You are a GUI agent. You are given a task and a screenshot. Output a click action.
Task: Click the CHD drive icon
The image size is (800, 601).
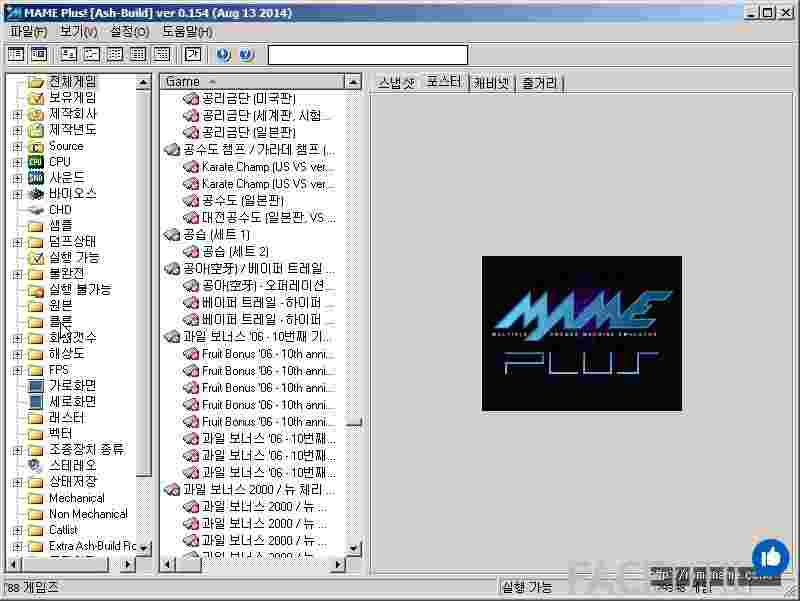(36, 210)
